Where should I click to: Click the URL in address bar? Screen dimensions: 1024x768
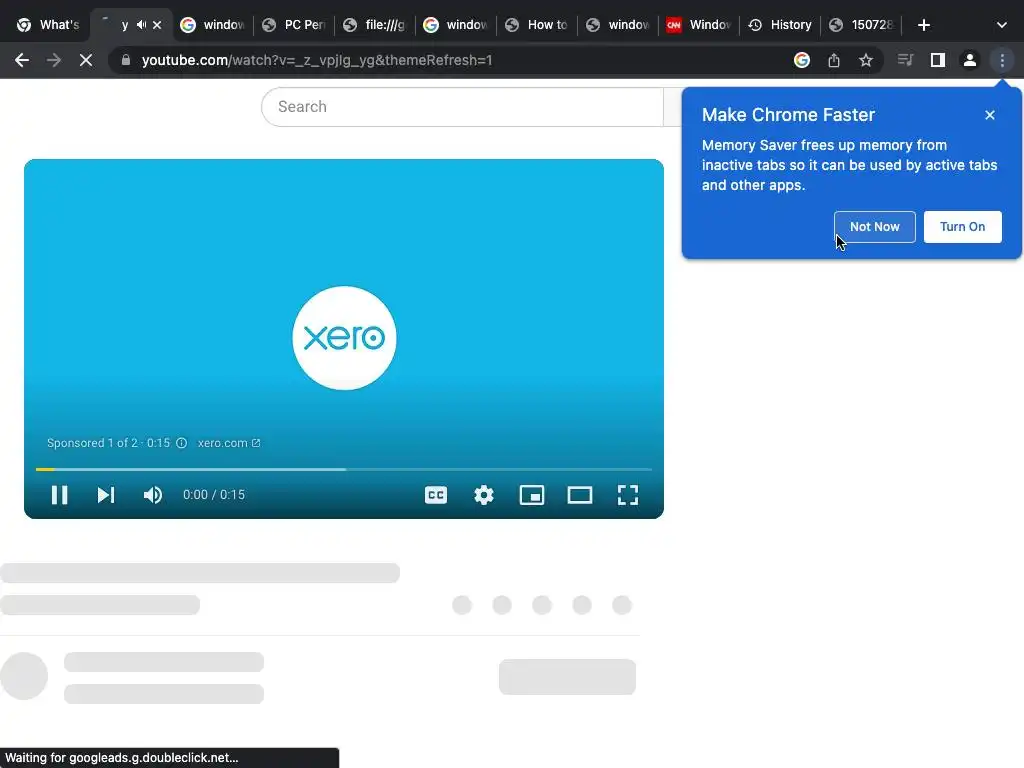pos(317,60)
